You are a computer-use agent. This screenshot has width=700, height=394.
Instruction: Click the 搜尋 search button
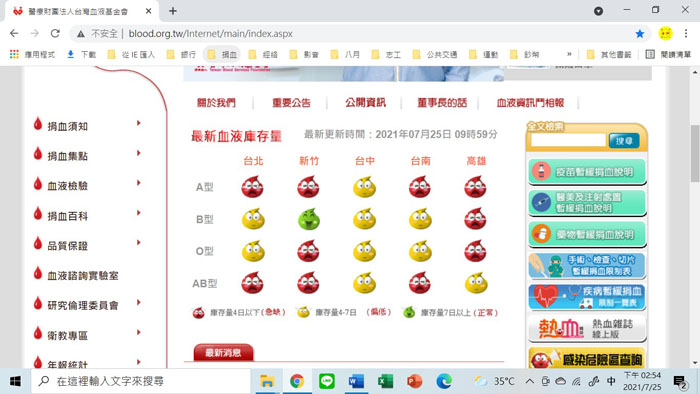(x=624, y=141)
